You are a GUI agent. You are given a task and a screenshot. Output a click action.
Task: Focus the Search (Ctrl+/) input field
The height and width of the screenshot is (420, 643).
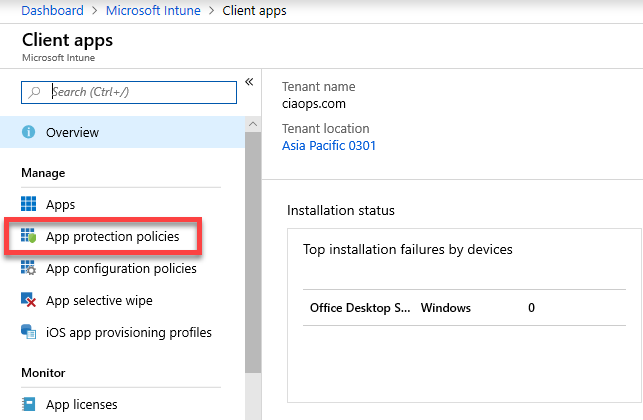coord(140,92)
